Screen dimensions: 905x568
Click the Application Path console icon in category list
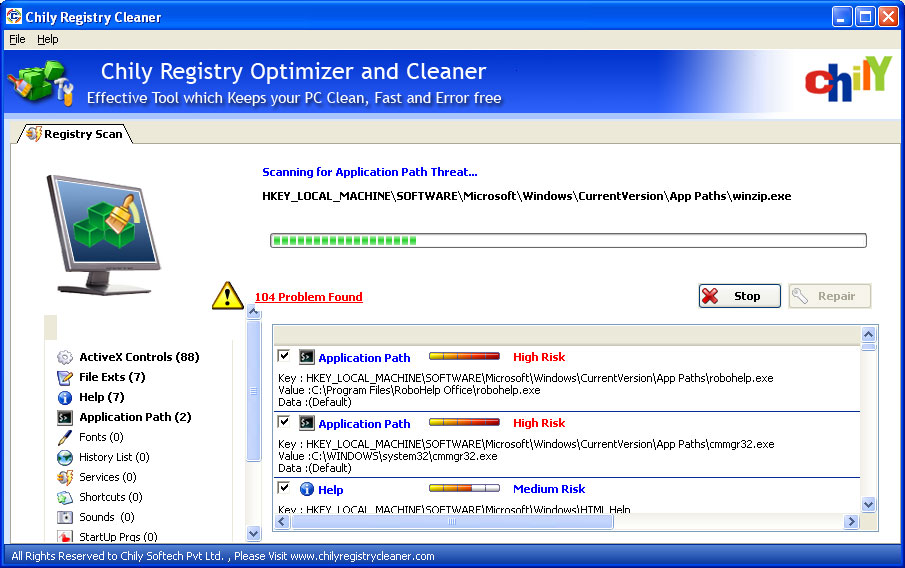point(65,417)
